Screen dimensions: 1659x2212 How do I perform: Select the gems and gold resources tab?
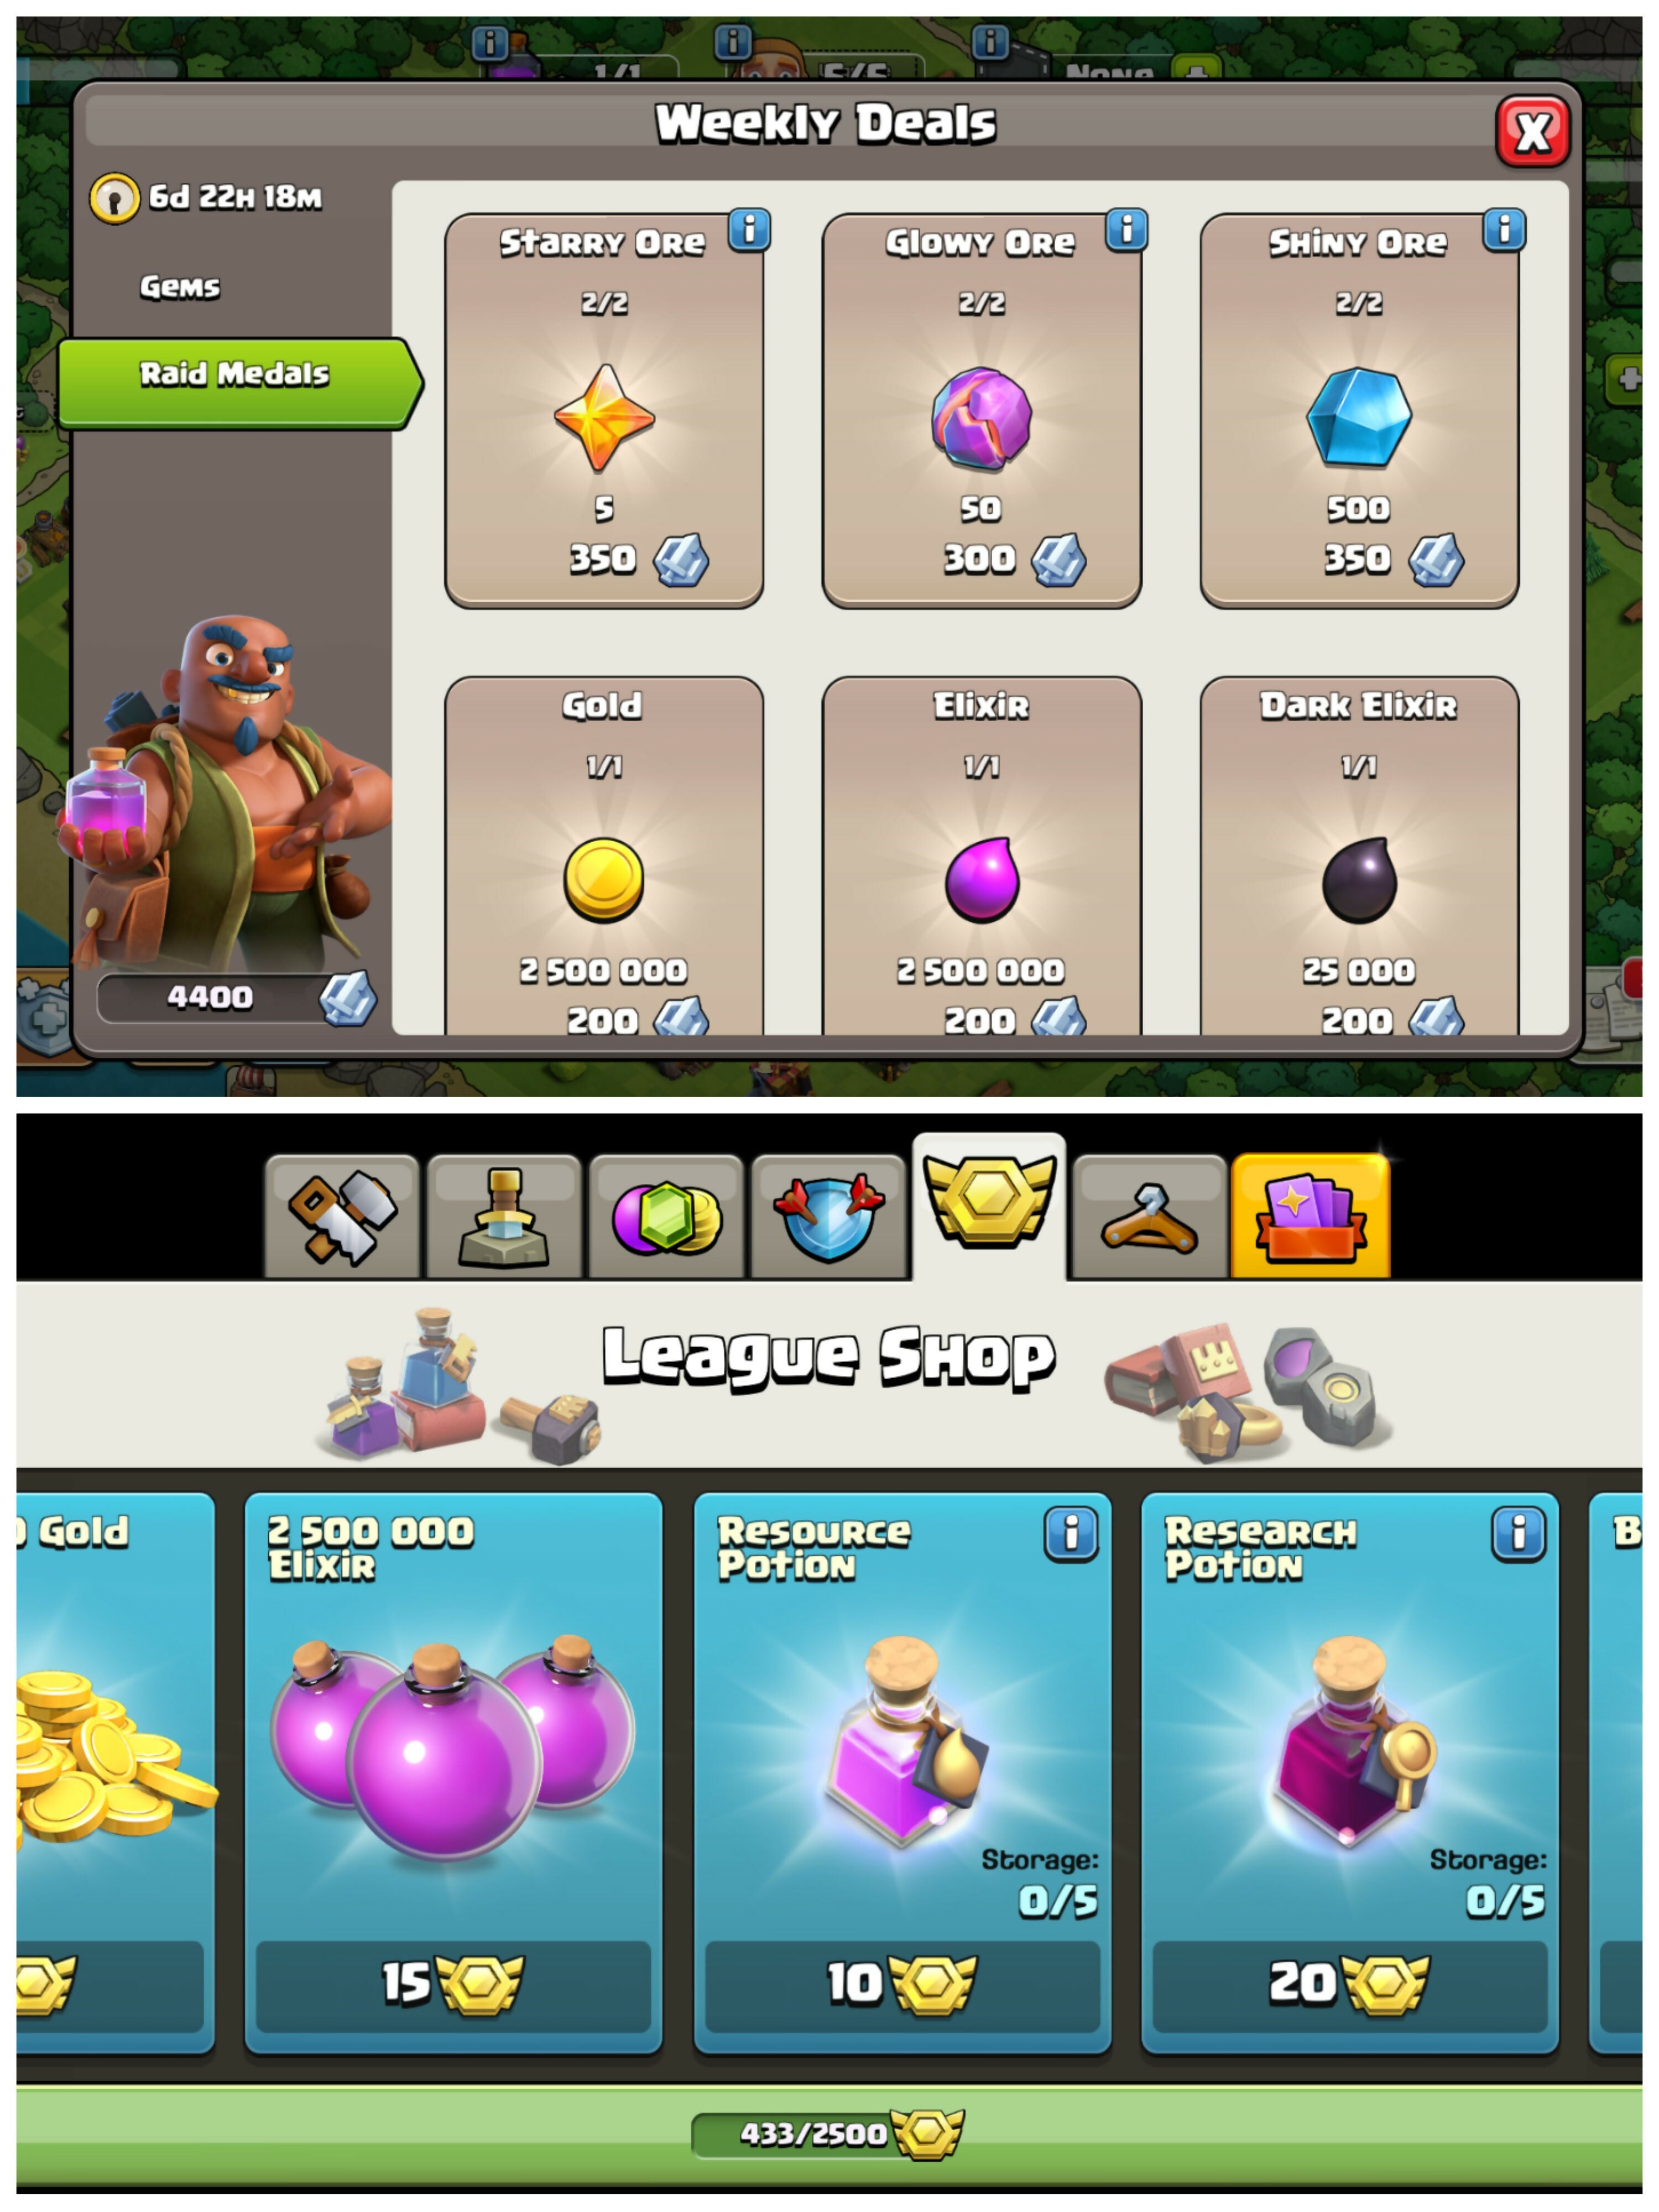coord(666,1216)
